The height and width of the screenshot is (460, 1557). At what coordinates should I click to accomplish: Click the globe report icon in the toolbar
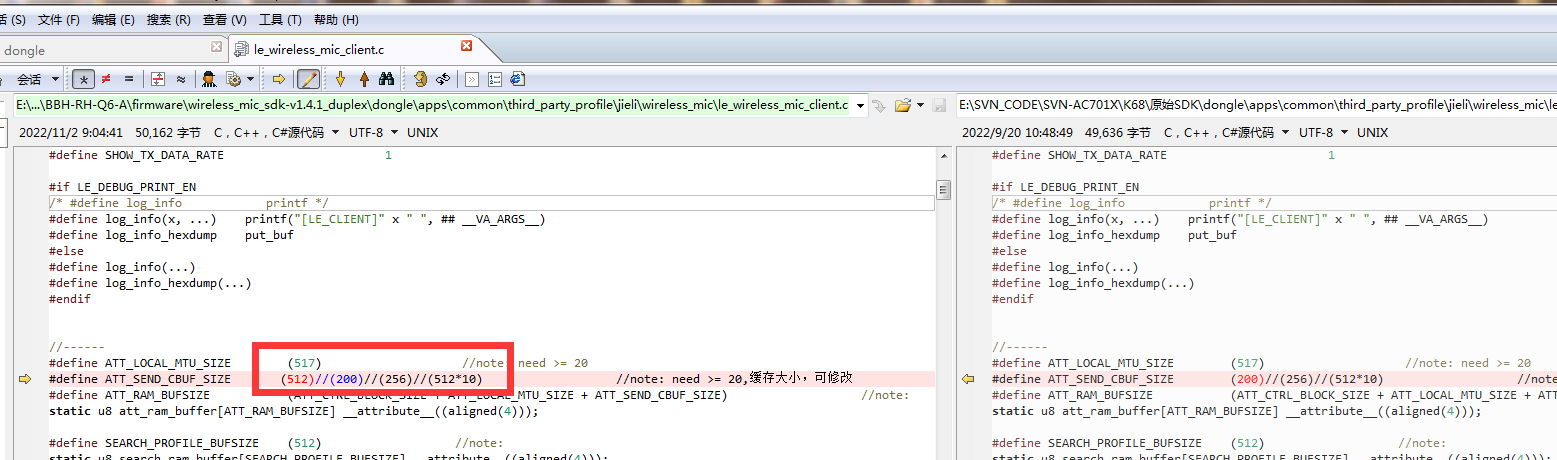pos(518,79)
